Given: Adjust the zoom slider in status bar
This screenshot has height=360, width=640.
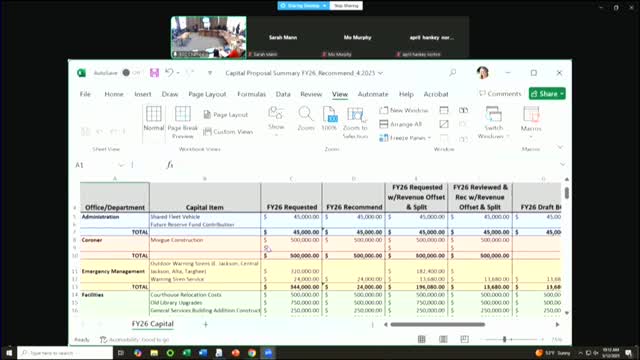Looking at the screenshot, I should [x=504, y=339].
